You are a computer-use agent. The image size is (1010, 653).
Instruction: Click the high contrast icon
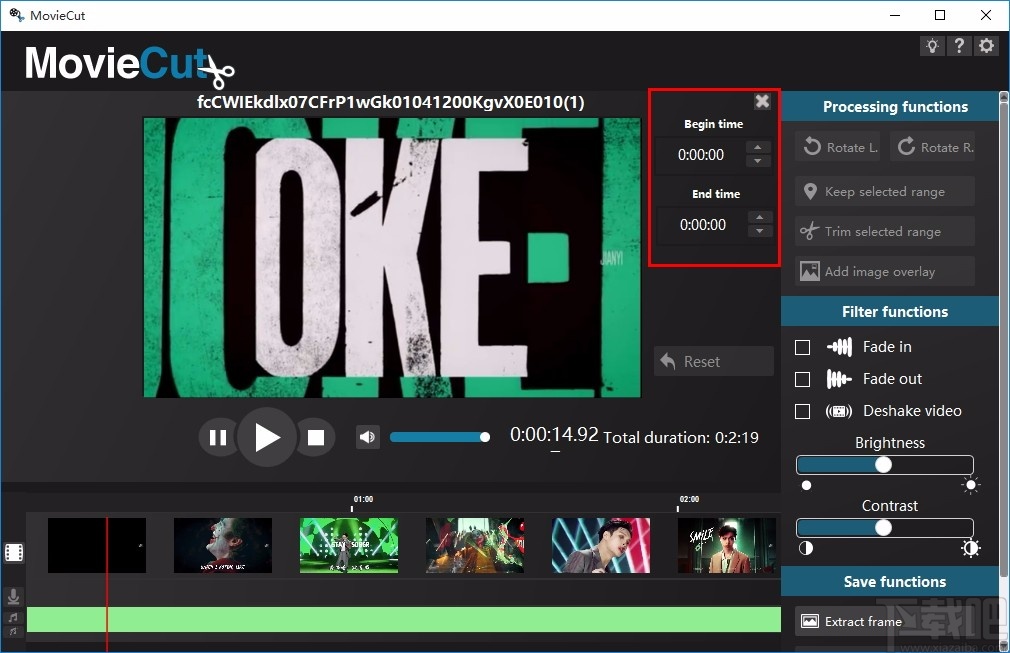(971, 548)
